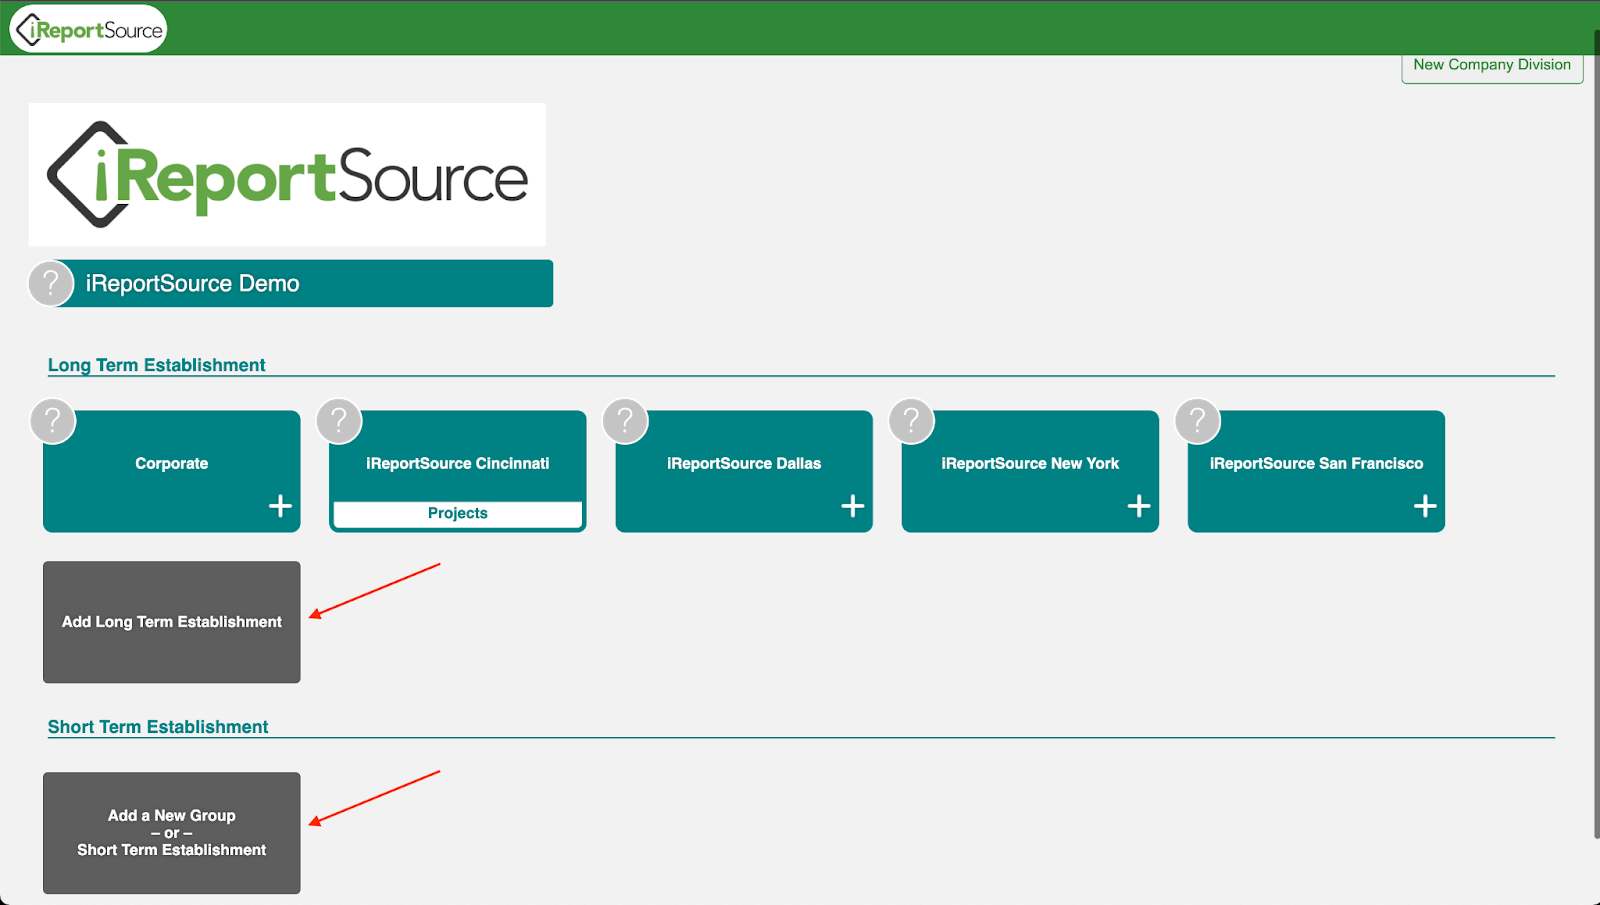This screenshot has height=905, width=1600.
Task: Click the iReportSource logo in the header
Action: point(88,29)
